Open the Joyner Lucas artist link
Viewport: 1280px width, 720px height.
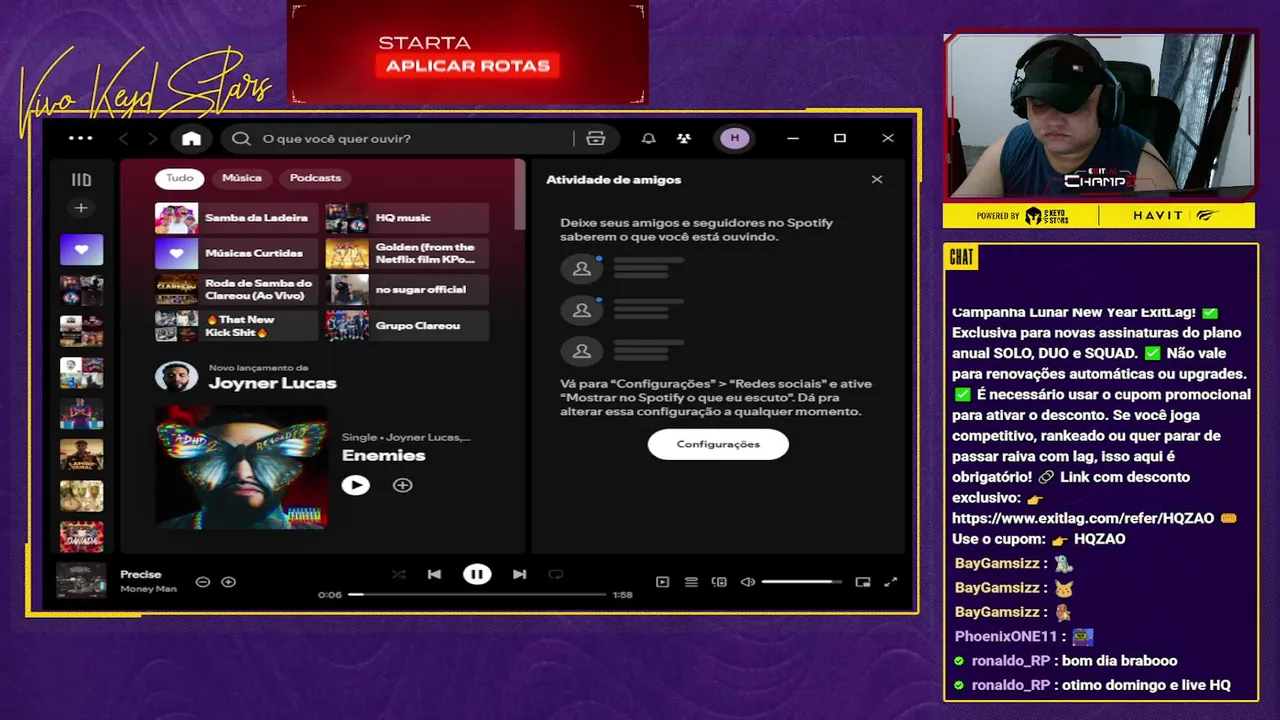coord(272,383)
